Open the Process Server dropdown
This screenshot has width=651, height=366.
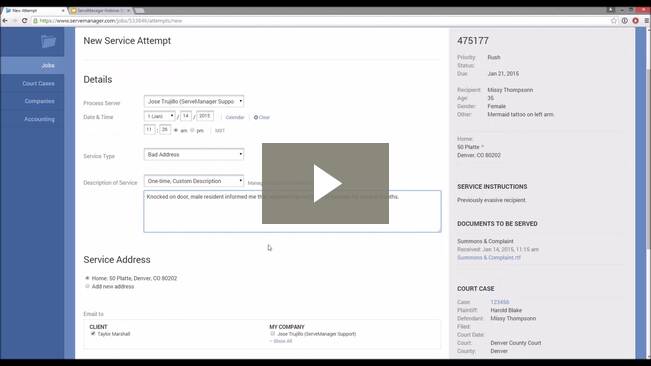pyautogui.click(x=194, y=101)
